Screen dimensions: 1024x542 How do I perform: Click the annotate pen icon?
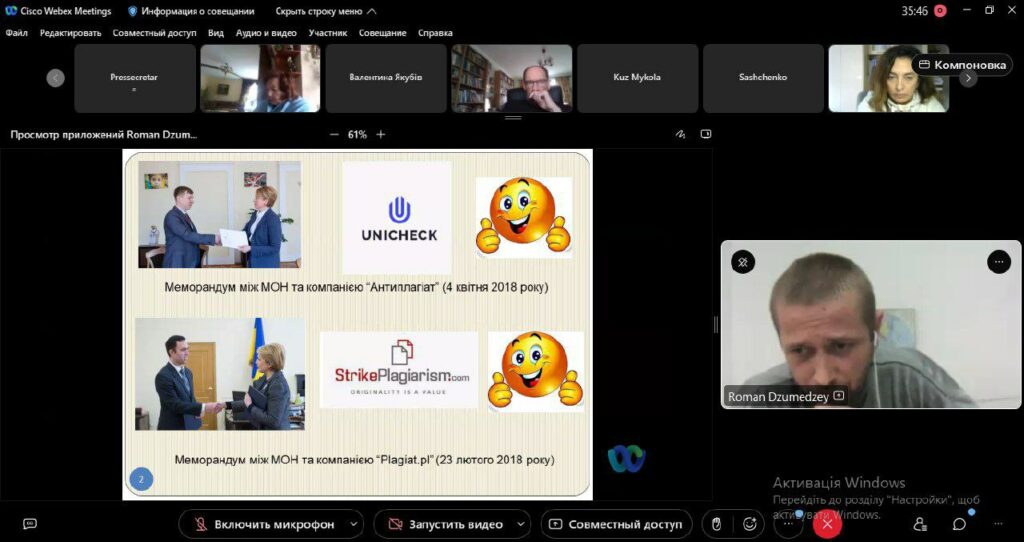(680, 134)
